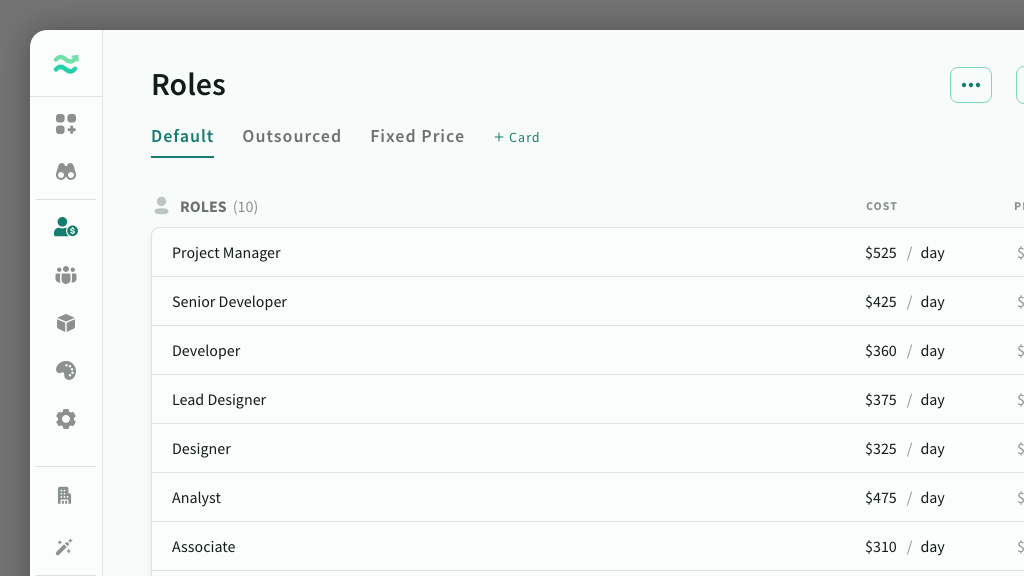
Task: Select the Project Manager role row
Action: coord(226,253)
